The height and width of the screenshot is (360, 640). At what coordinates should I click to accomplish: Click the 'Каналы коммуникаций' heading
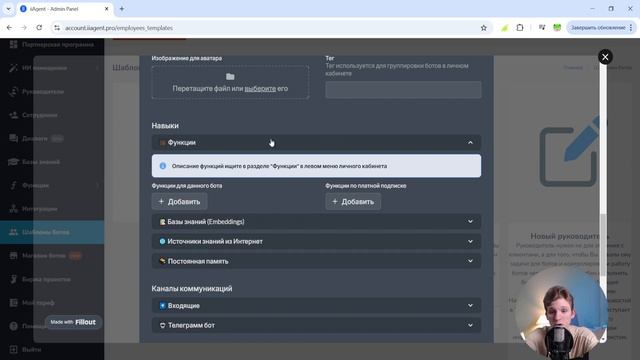coord(192,289)
